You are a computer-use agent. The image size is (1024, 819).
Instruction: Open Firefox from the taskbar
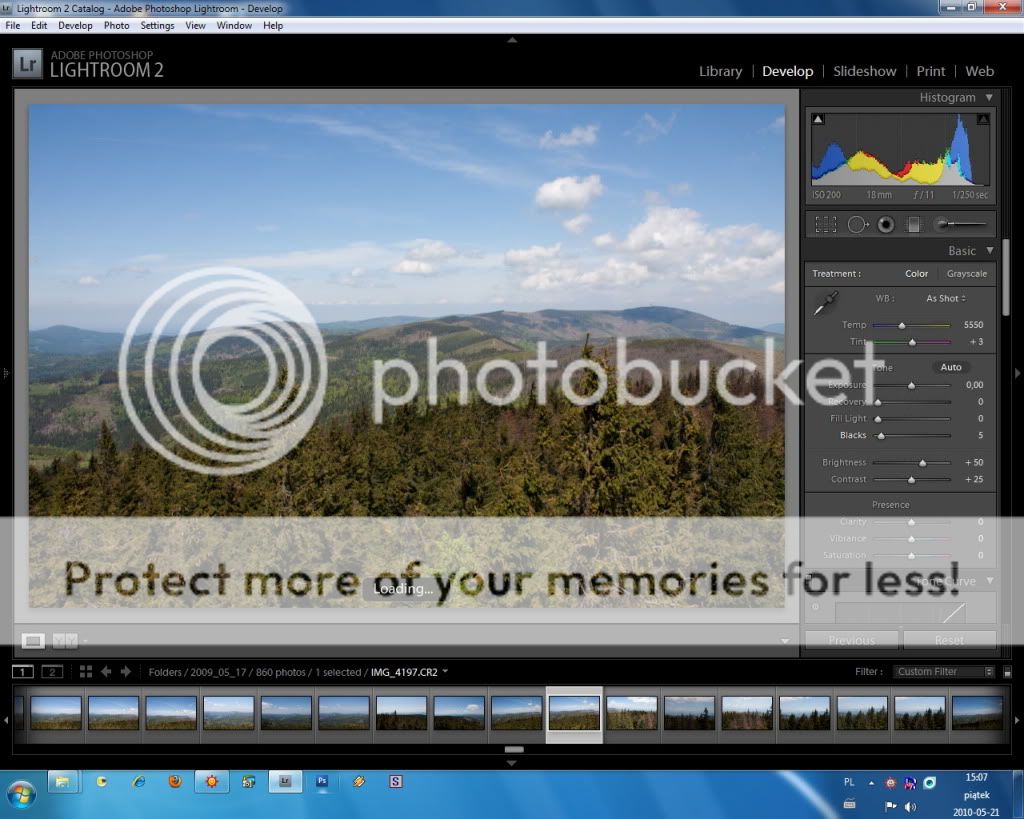pyautogui.click(x=175, y=782)
